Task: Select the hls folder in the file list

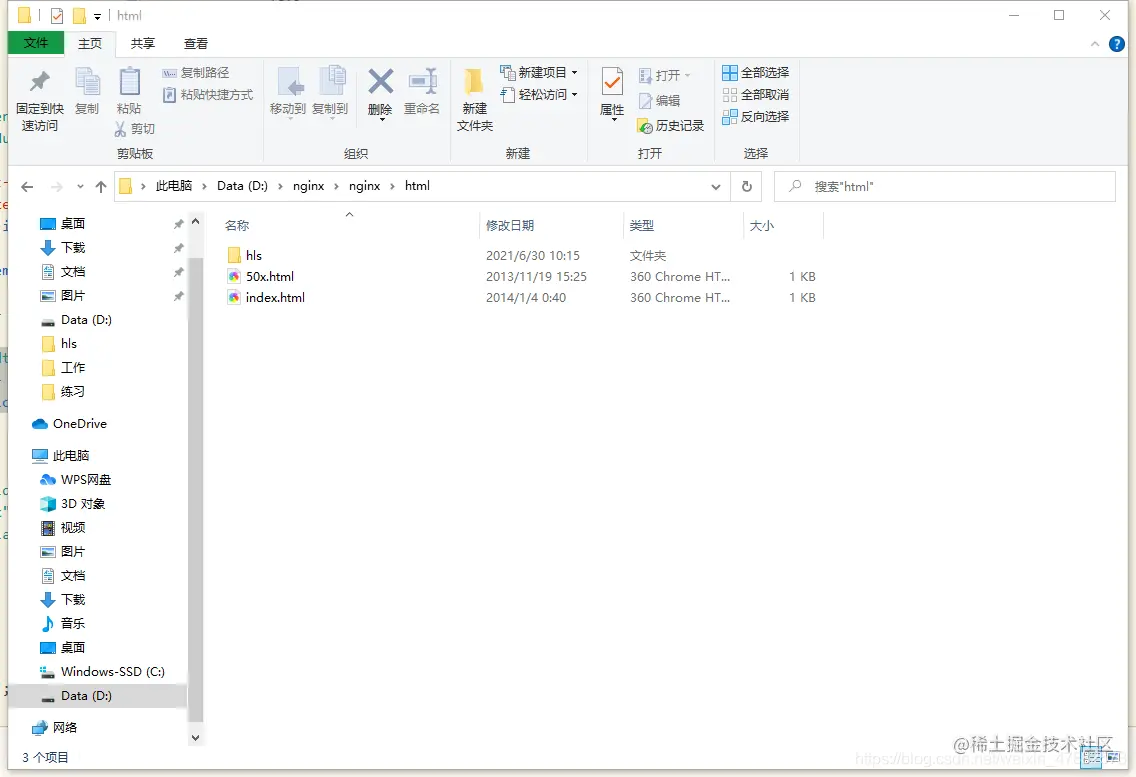Action: point(254,255)
